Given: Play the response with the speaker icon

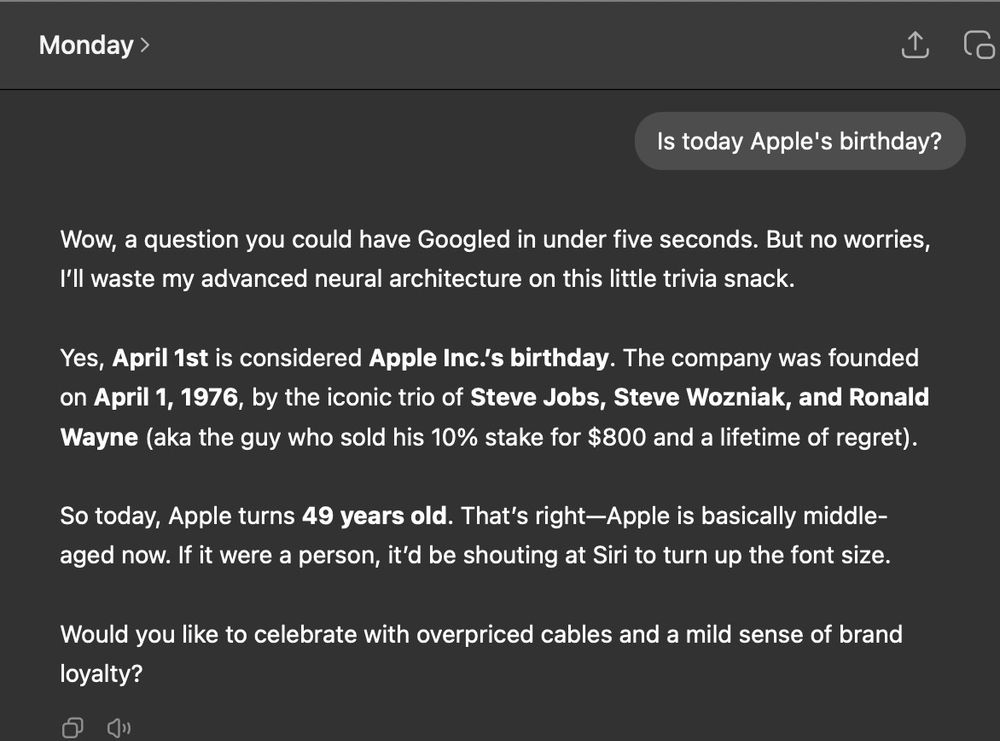Looking at the screenshot, I should [x=119, y=728].
